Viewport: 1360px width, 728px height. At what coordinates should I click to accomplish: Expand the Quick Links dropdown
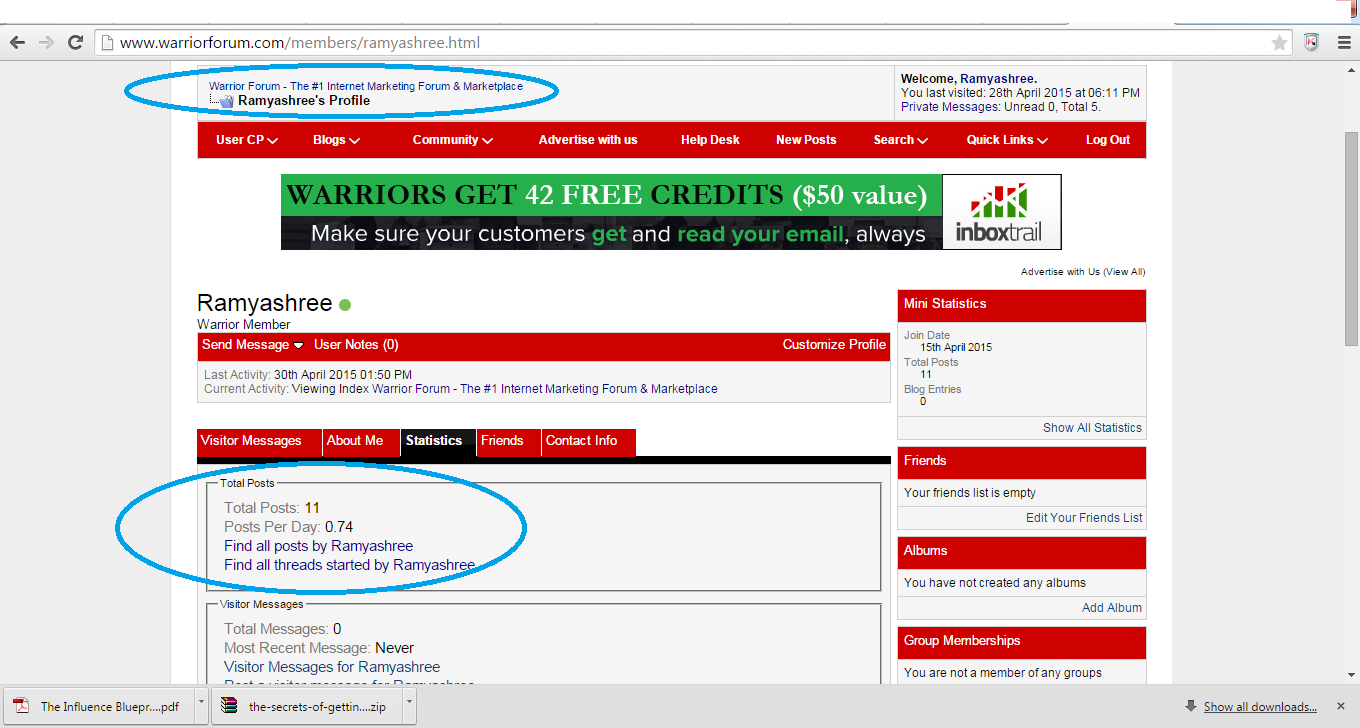tap(1007, 140)
